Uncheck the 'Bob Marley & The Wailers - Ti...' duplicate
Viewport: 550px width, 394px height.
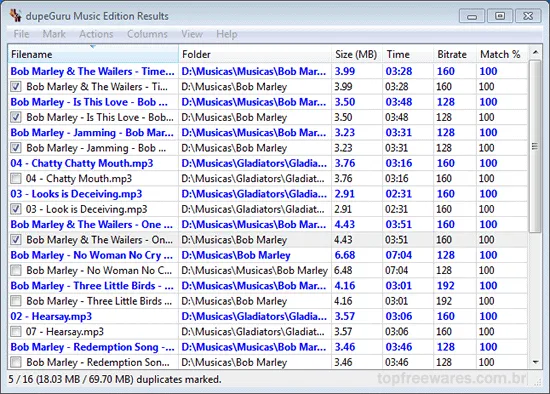[16, 87]
